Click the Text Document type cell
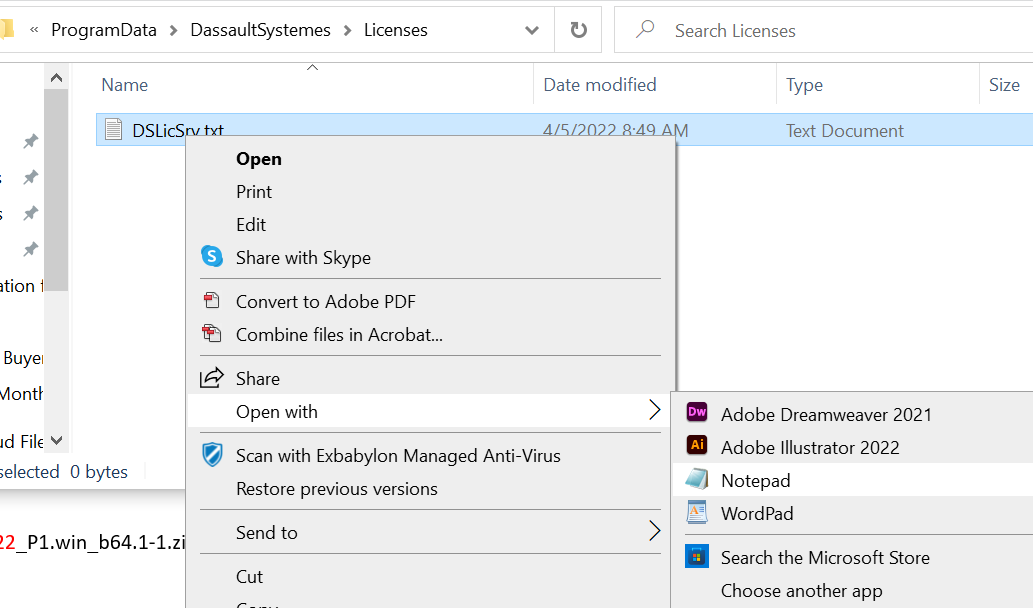Viewport: 1033px width, 608px height. (845, 130)
